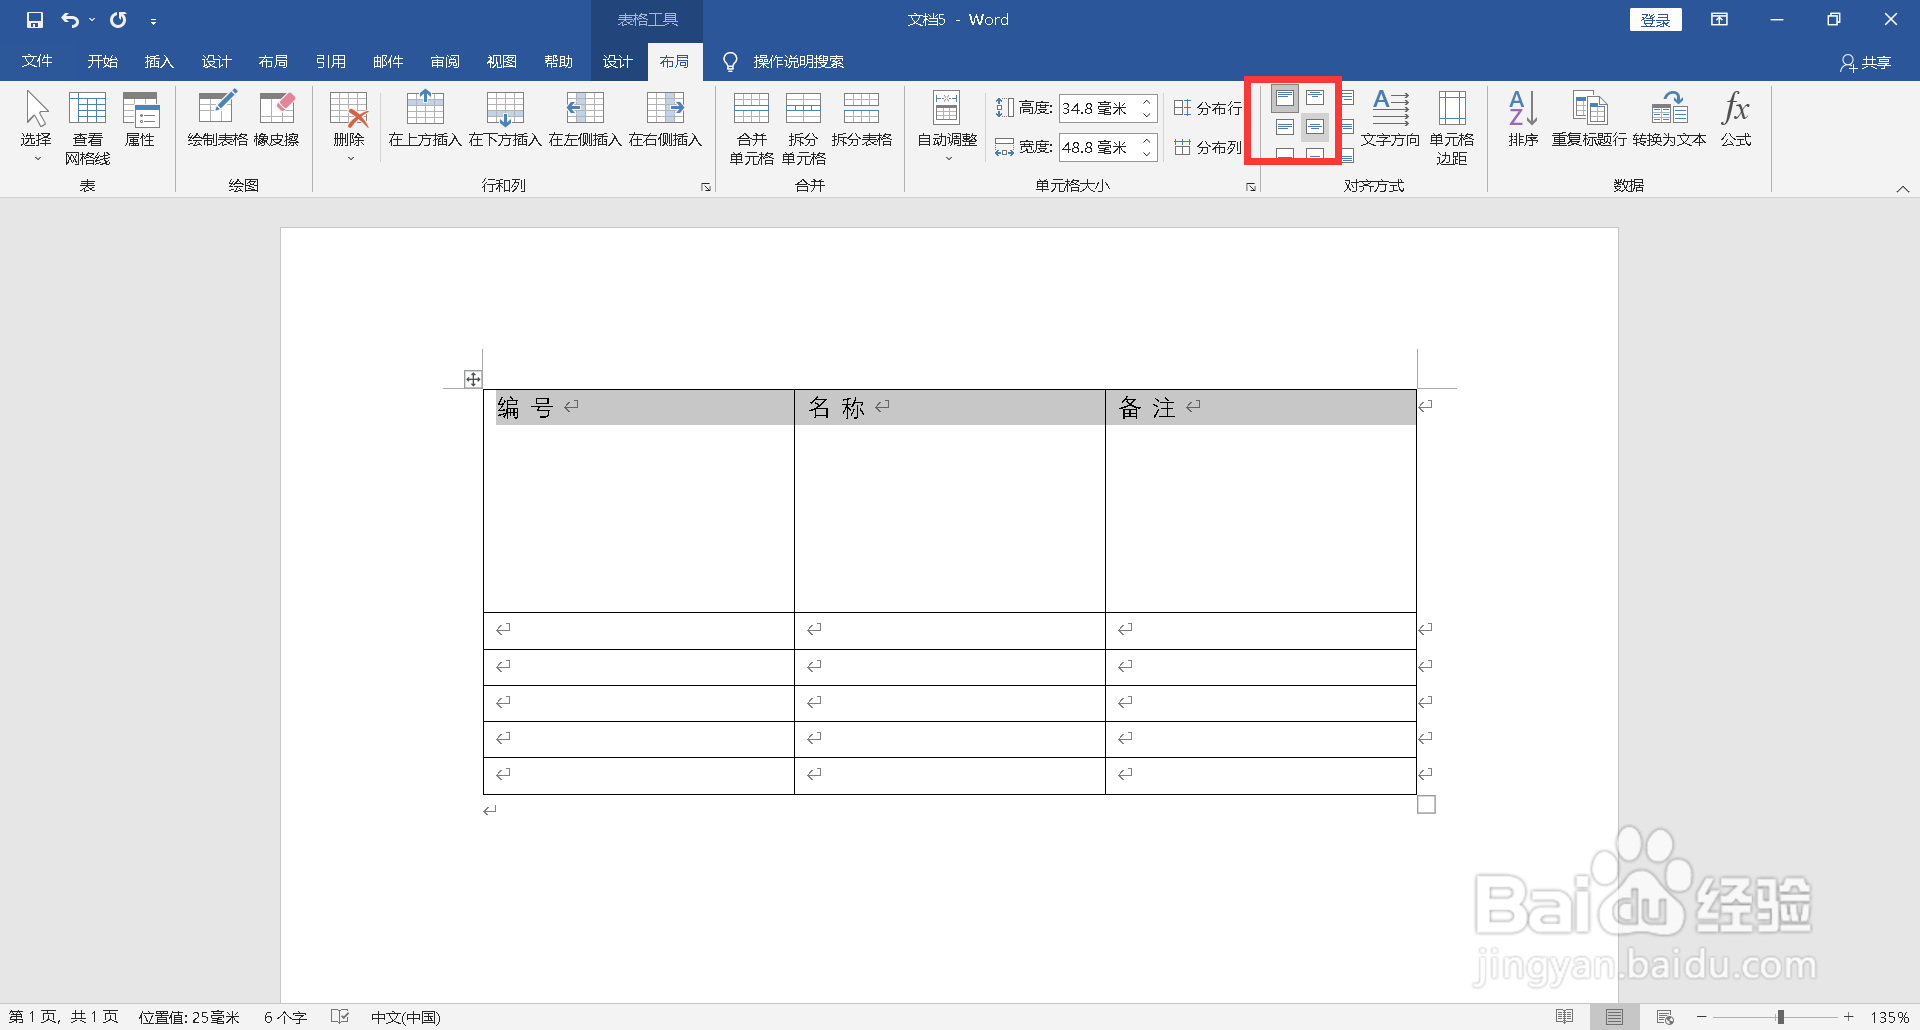
Task: Activate Draw Table (绘制表格)
Action: tap(216, 120)
